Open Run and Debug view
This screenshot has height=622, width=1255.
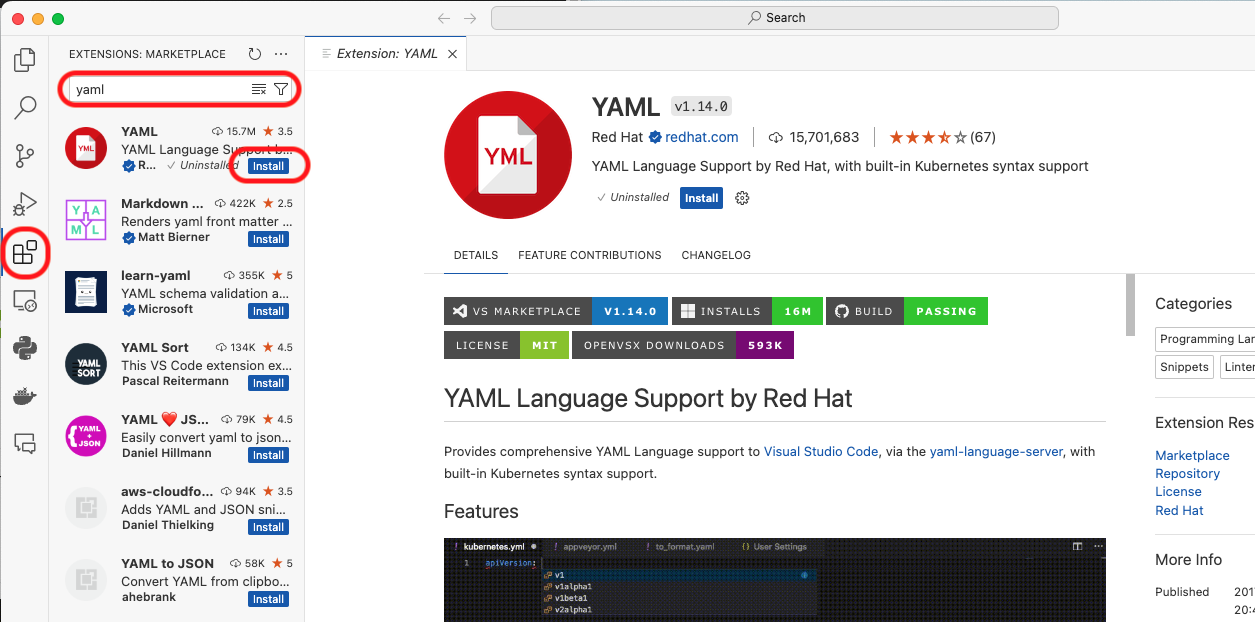(x=25, y=204)
